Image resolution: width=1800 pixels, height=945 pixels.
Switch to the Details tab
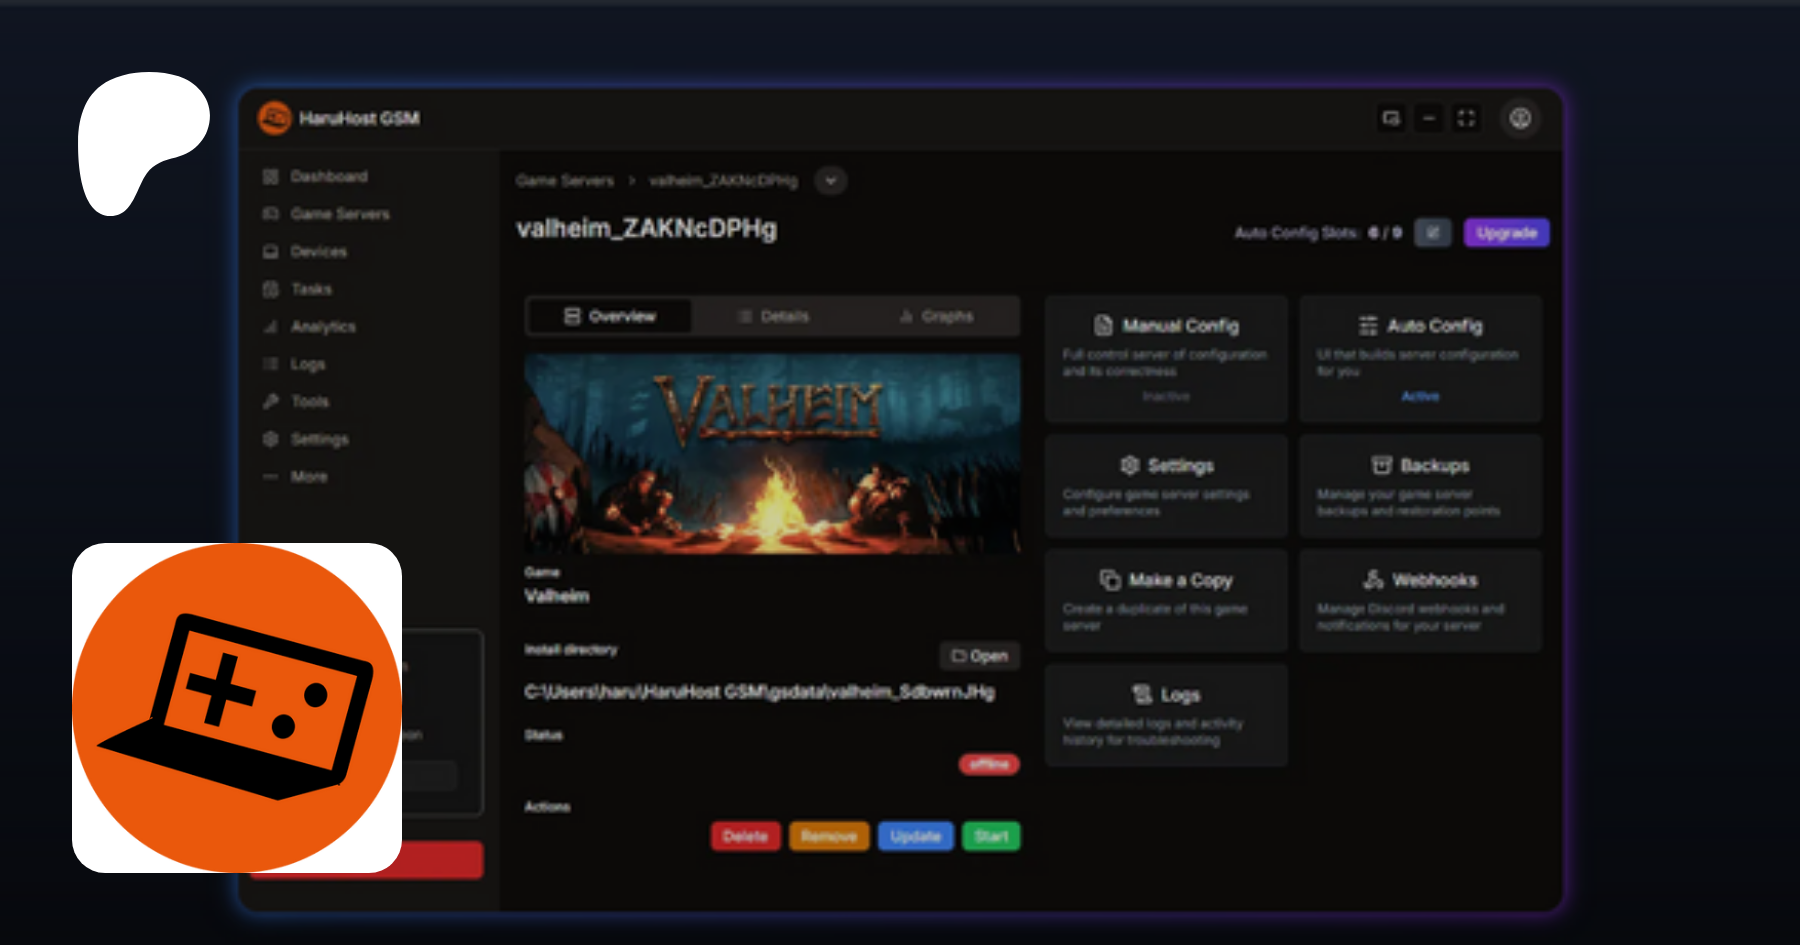(773, 316)
